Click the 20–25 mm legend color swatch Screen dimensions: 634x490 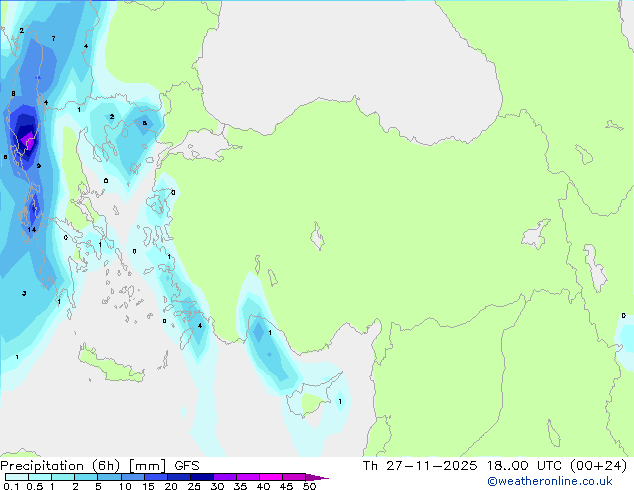[179, 477]
